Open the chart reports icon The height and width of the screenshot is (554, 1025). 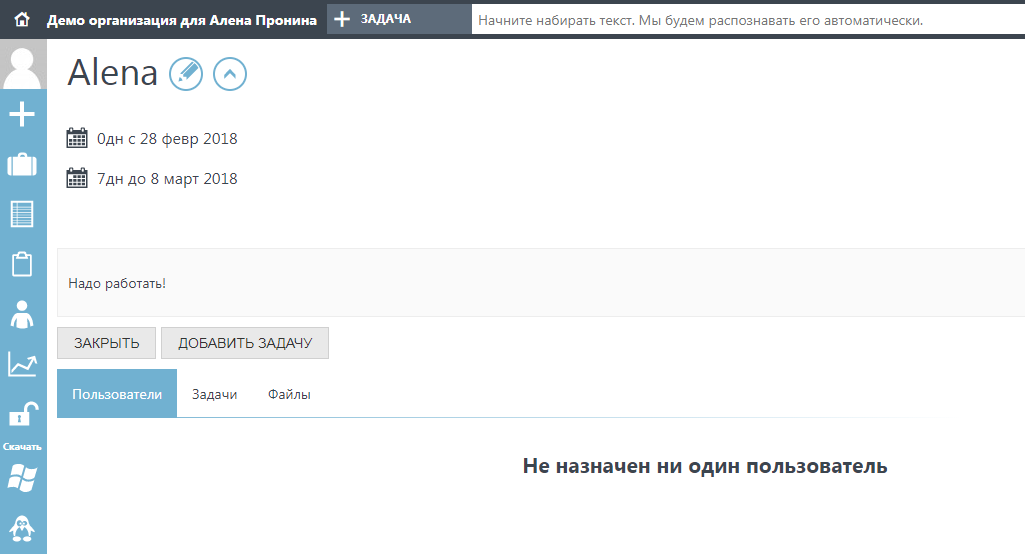pos(22,364)
